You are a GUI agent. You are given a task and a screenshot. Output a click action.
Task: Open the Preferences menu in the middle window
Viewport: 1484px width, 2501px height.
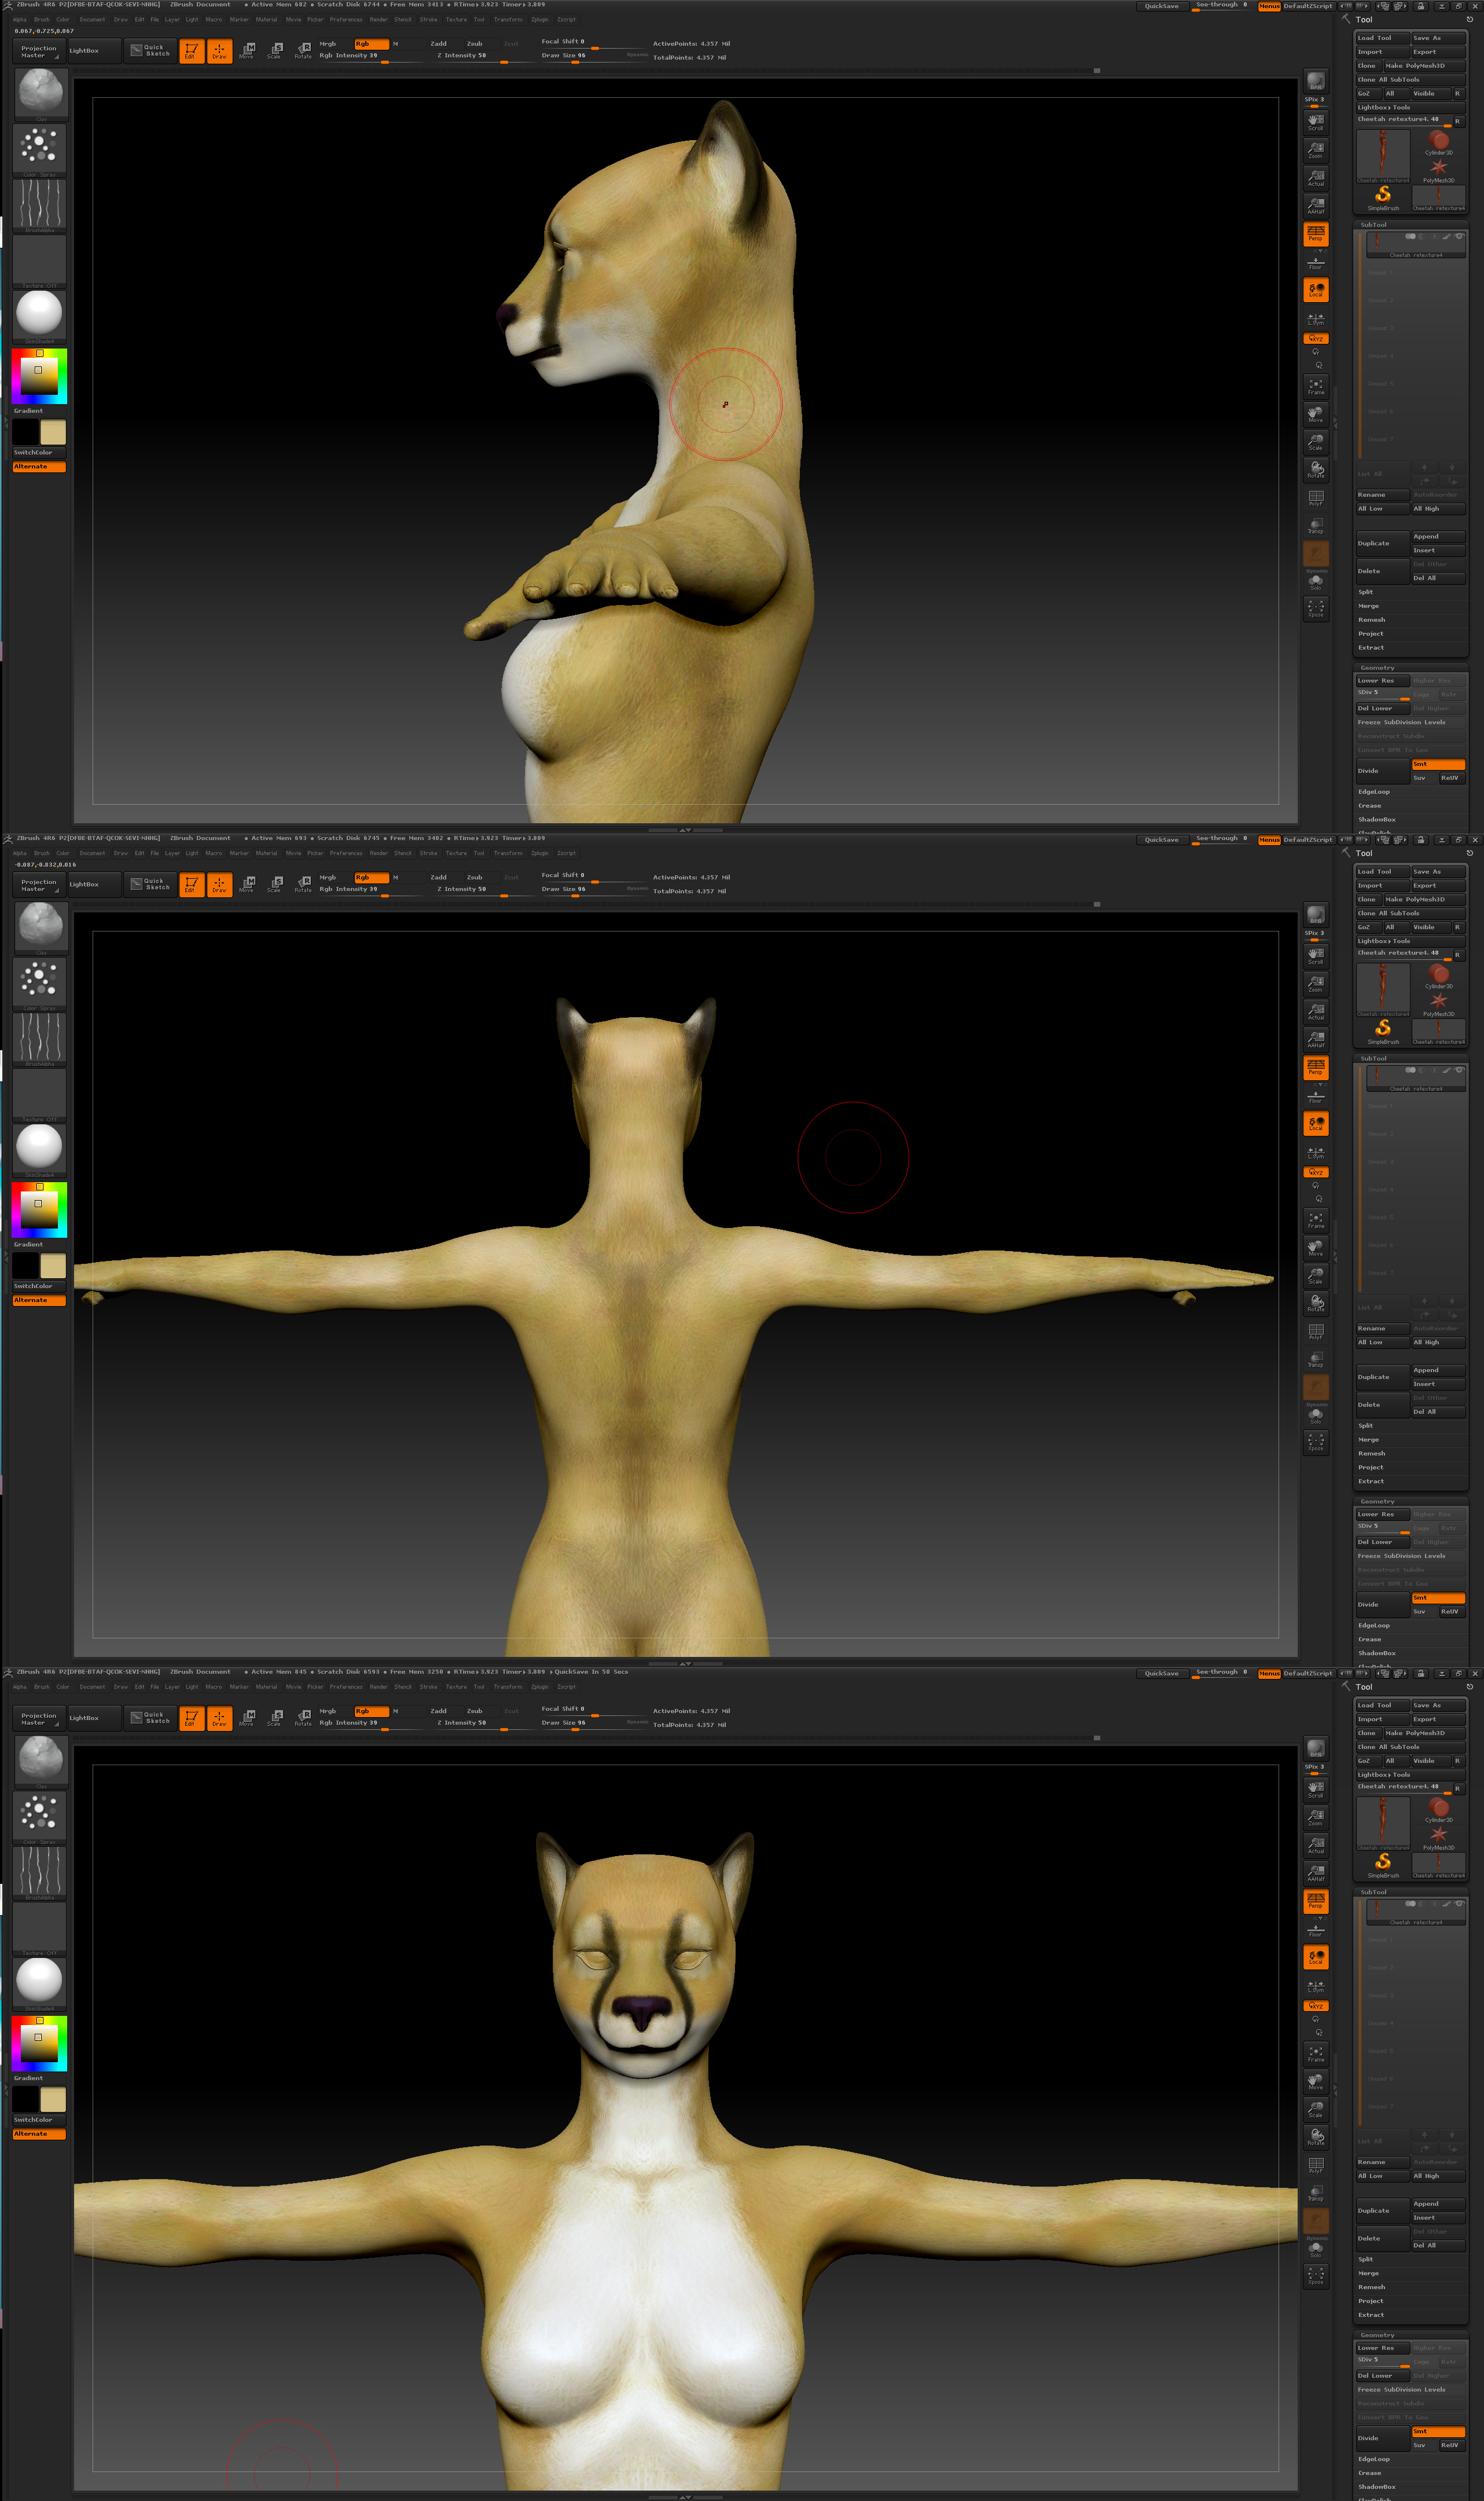tap(346, 853)
